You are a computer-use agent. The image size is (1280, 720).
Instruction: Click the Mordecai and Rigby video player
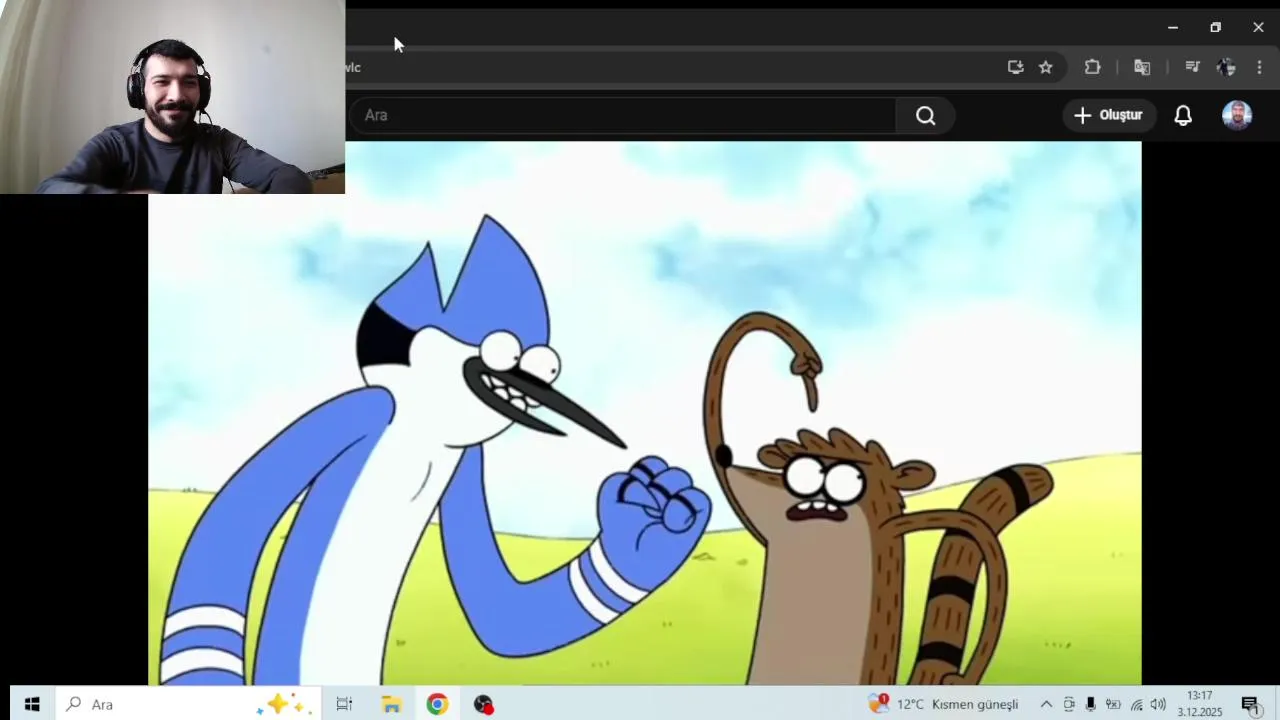(x=644, y=413)
